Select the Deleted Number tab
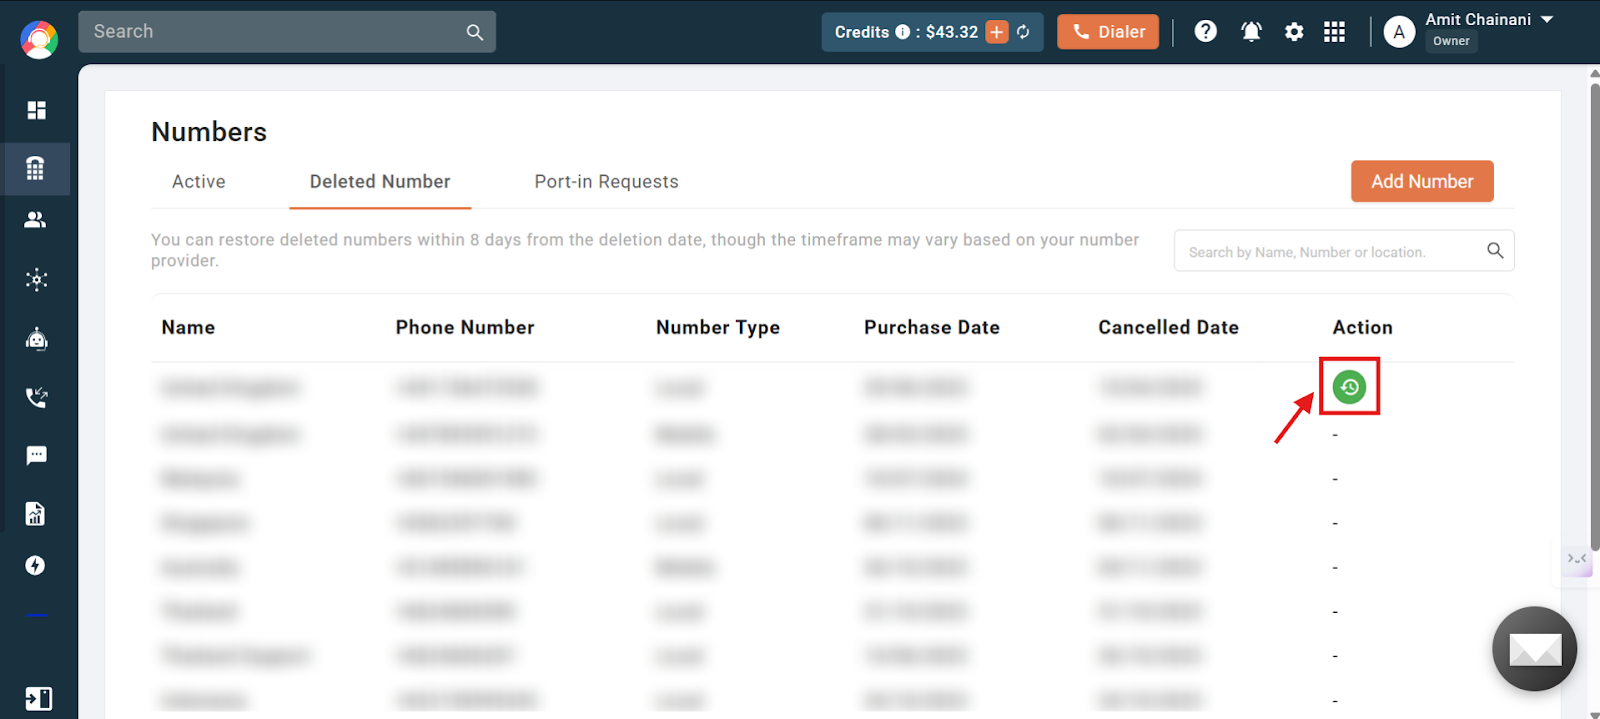The image size is (1600, 719). (x=380, y=182)
